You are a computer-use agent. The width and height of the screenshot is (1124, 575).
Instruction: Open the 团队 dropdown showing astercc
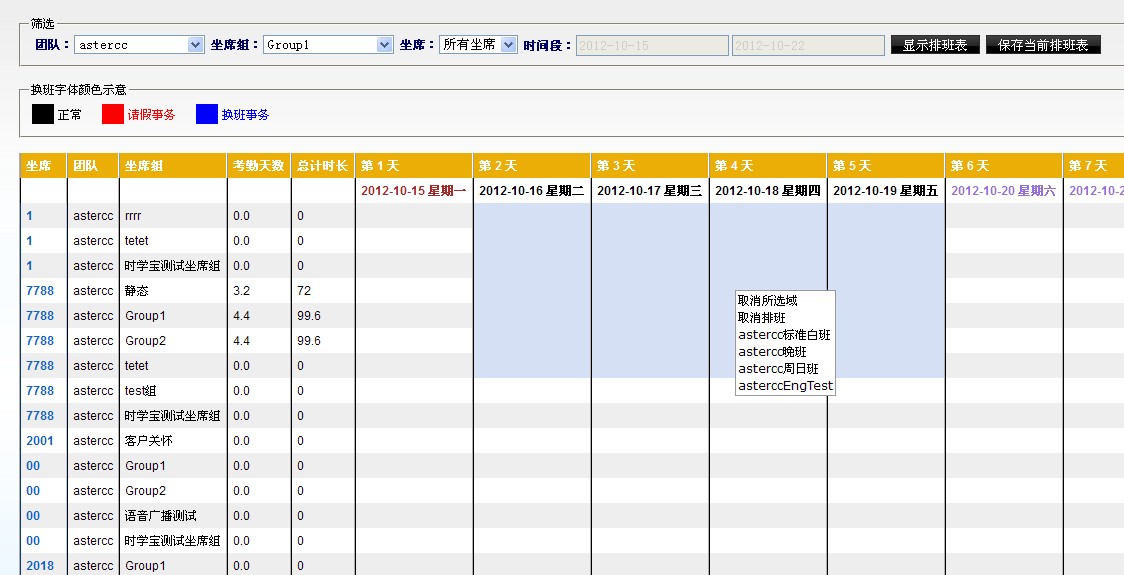(x=139, y=45)
